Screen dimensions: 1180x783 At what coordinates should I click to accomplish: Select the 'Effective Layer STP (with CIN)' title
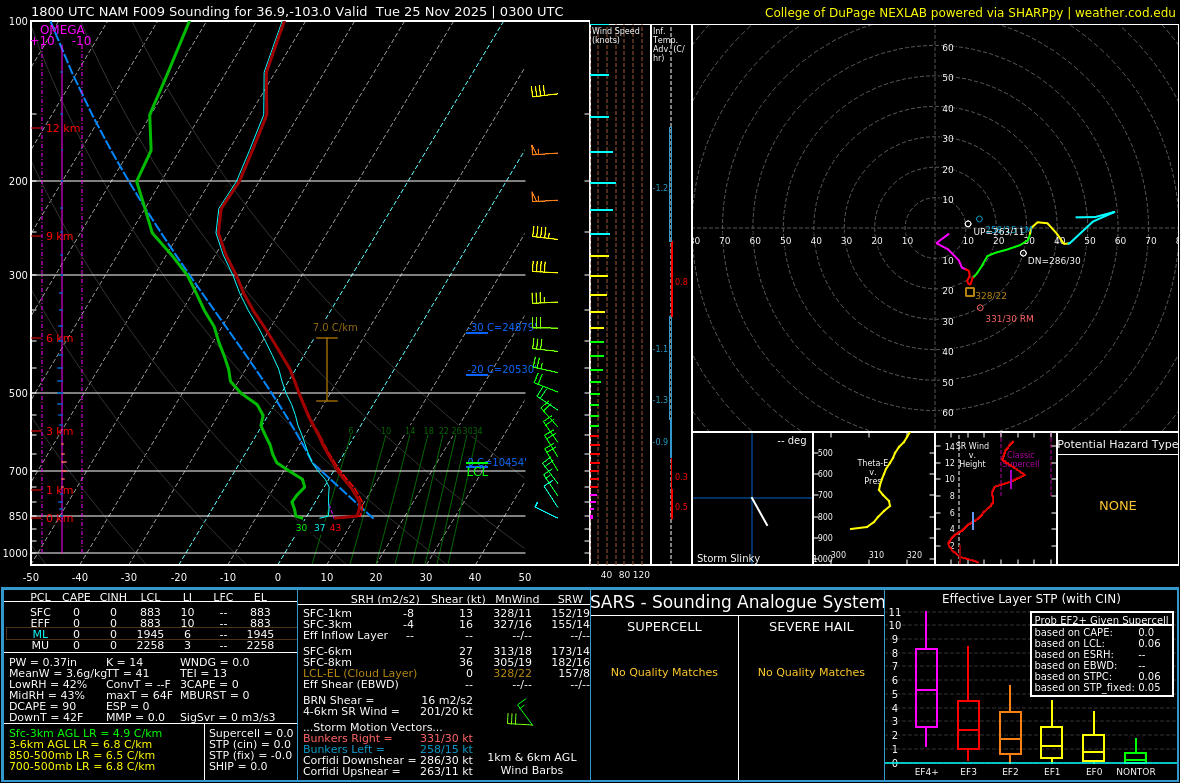click(1031, 599)
